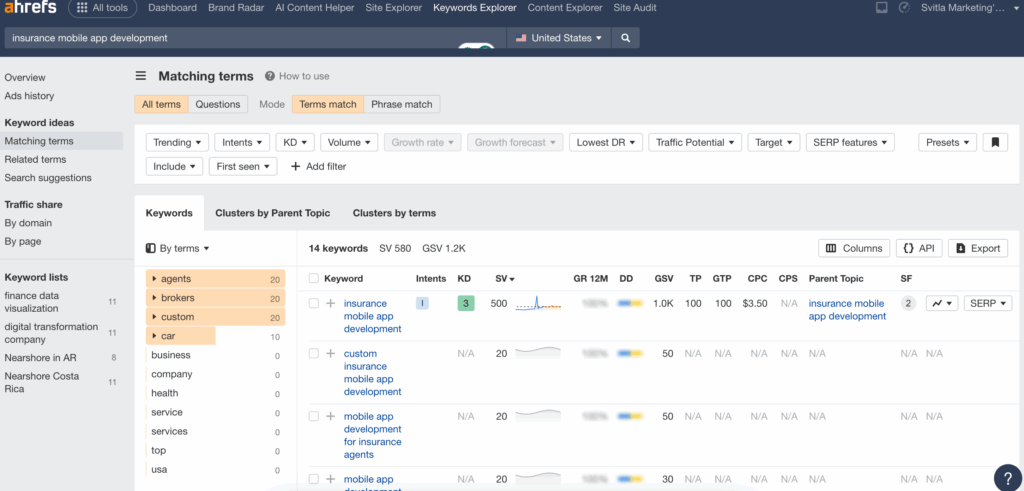1024x491 pixels.
Task: Open the By terms grouping dropdown
Action: [x=178, y=248]
